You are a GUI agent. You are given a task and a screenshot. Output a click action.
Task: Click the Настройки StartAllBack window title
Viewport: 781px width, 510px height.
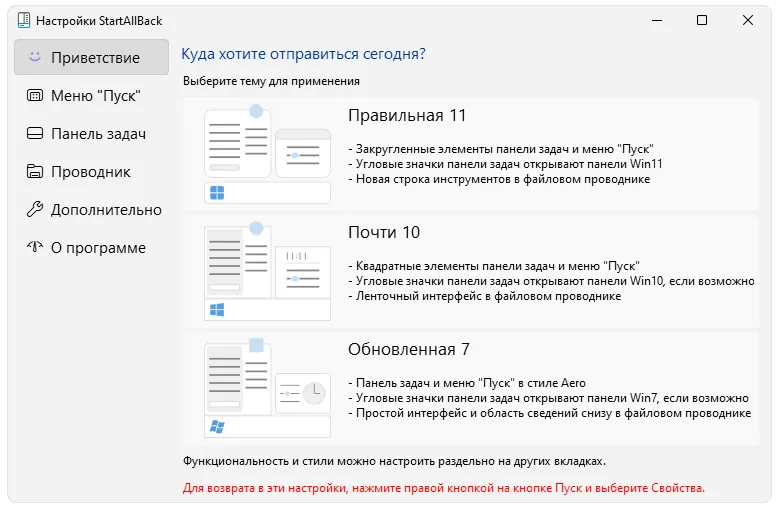[x=99, y=21]
